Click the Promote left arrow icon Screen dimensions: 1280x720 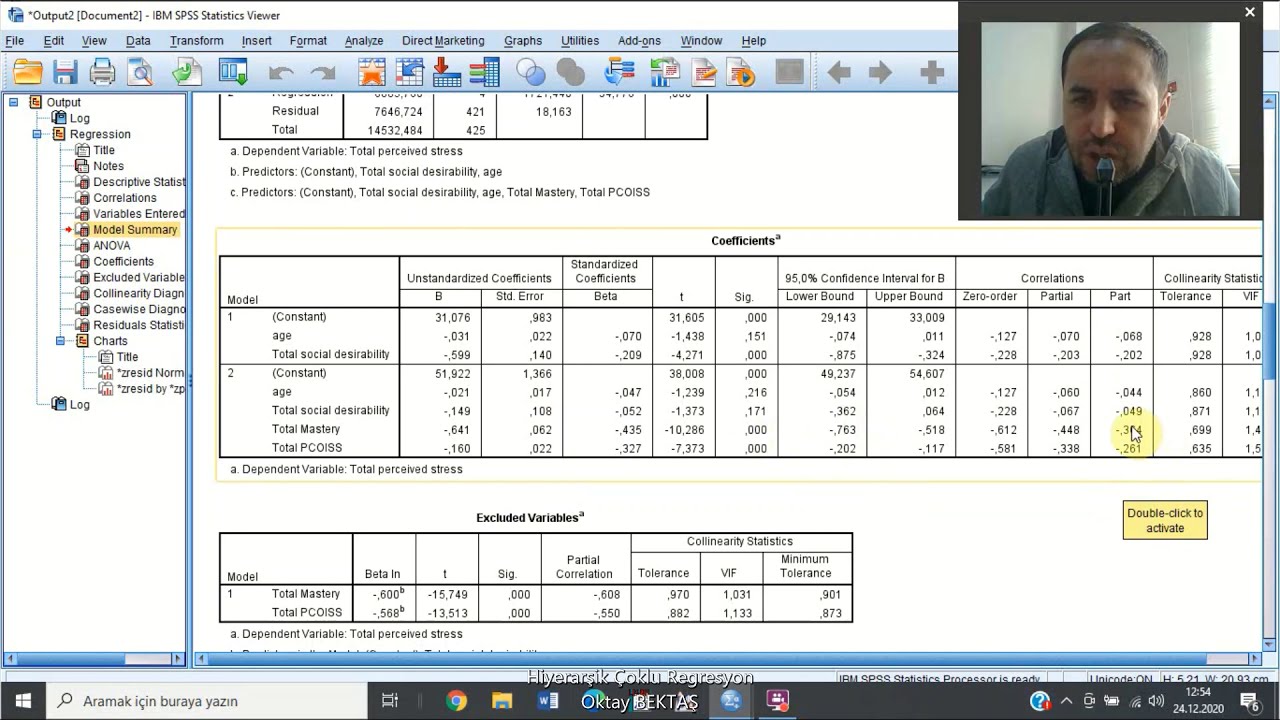click(x=839, y=72)
